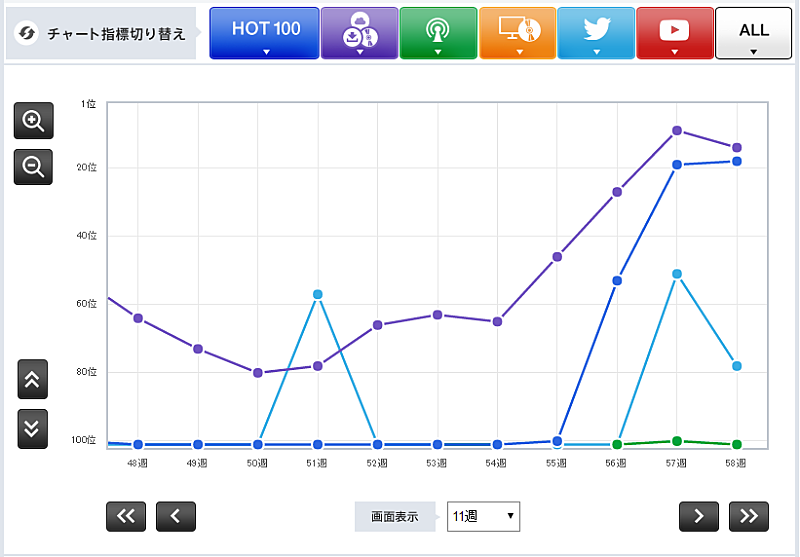Toggle the YouTube chart indicator

[x=674, y=34]
